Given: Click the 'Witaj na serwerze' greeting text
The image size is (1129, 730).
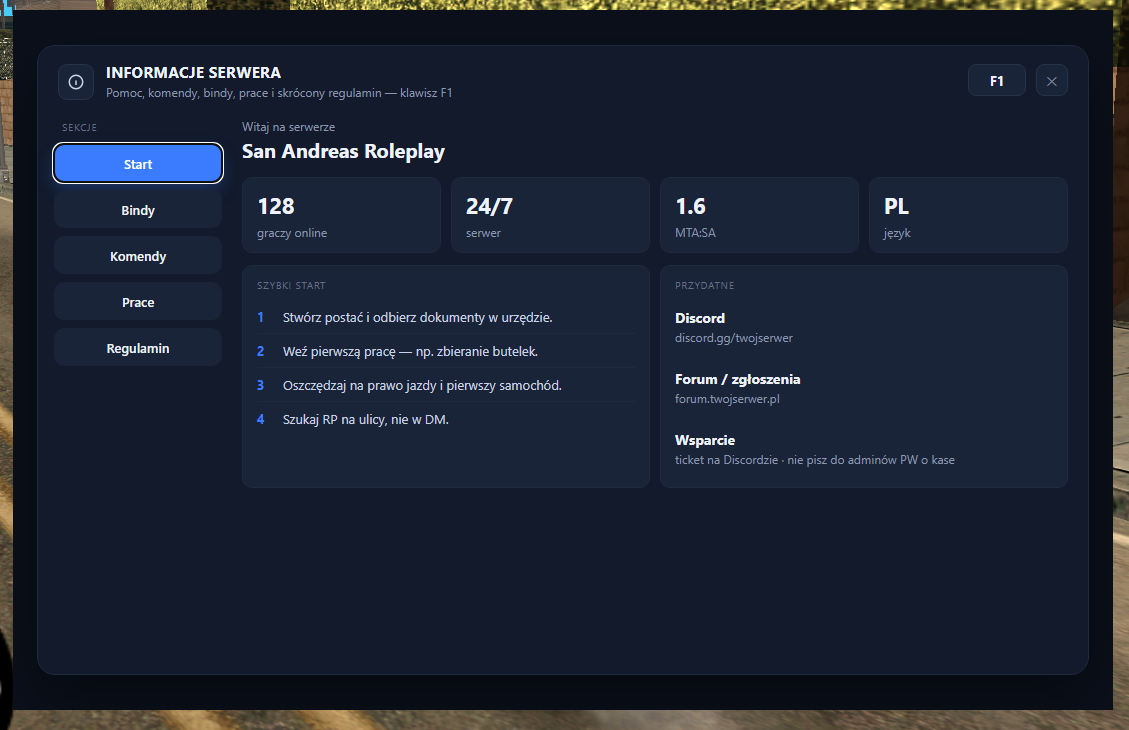Looking at the screenshot, I should click(288, 127).
